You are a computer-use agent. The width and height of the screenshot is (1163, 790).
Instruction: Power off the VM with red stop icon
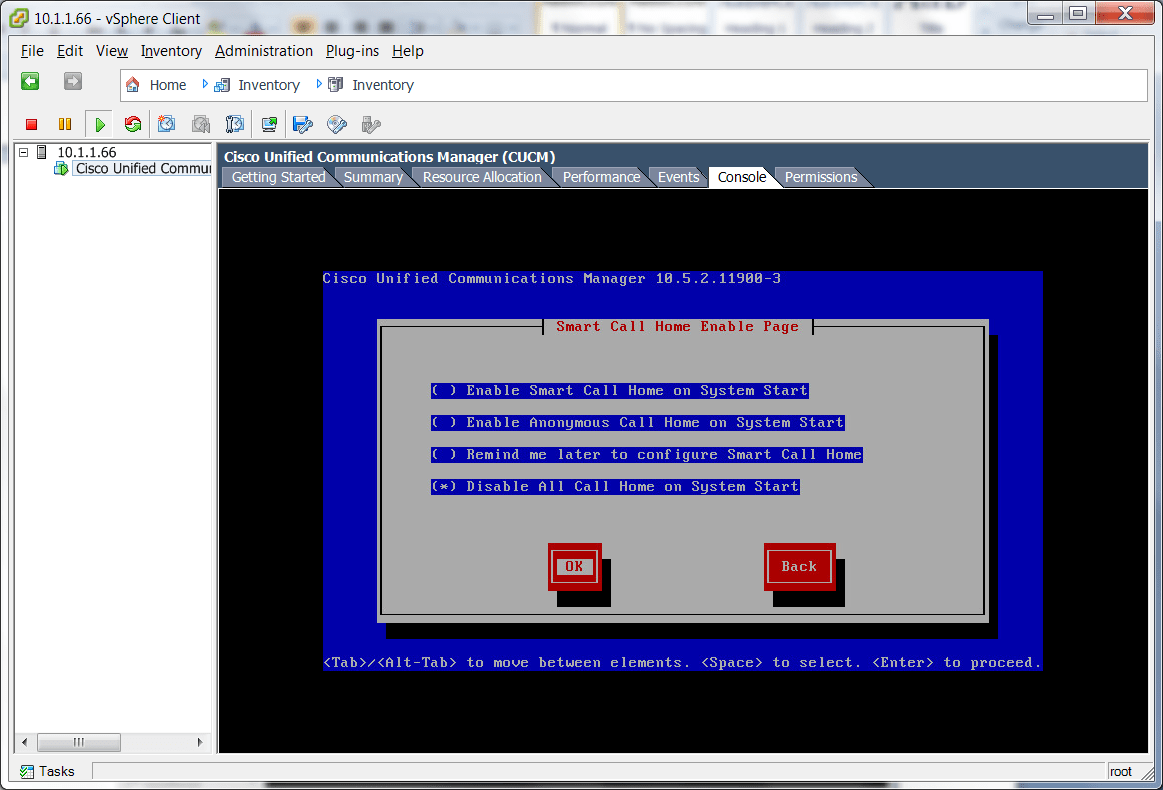31,125
